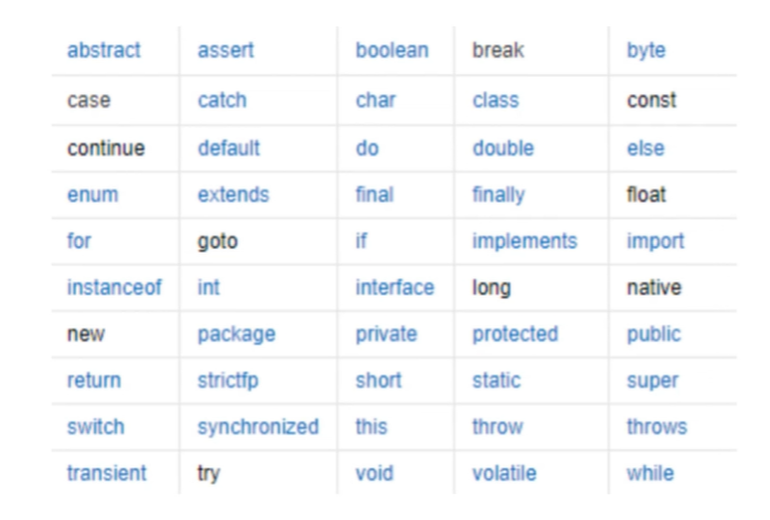Open the 'strictfp' keyword link
This screenshot has height=520, width=770.
click(x=228, y=381)
